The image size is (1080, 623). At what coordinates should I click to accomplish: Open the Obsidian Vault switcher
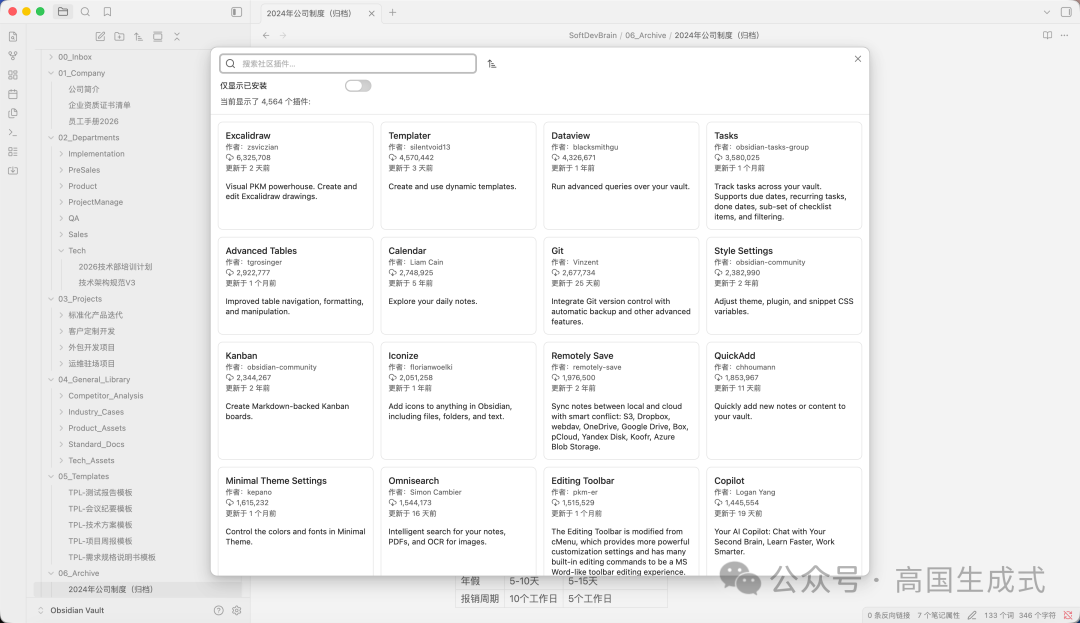tap(76, 611)
